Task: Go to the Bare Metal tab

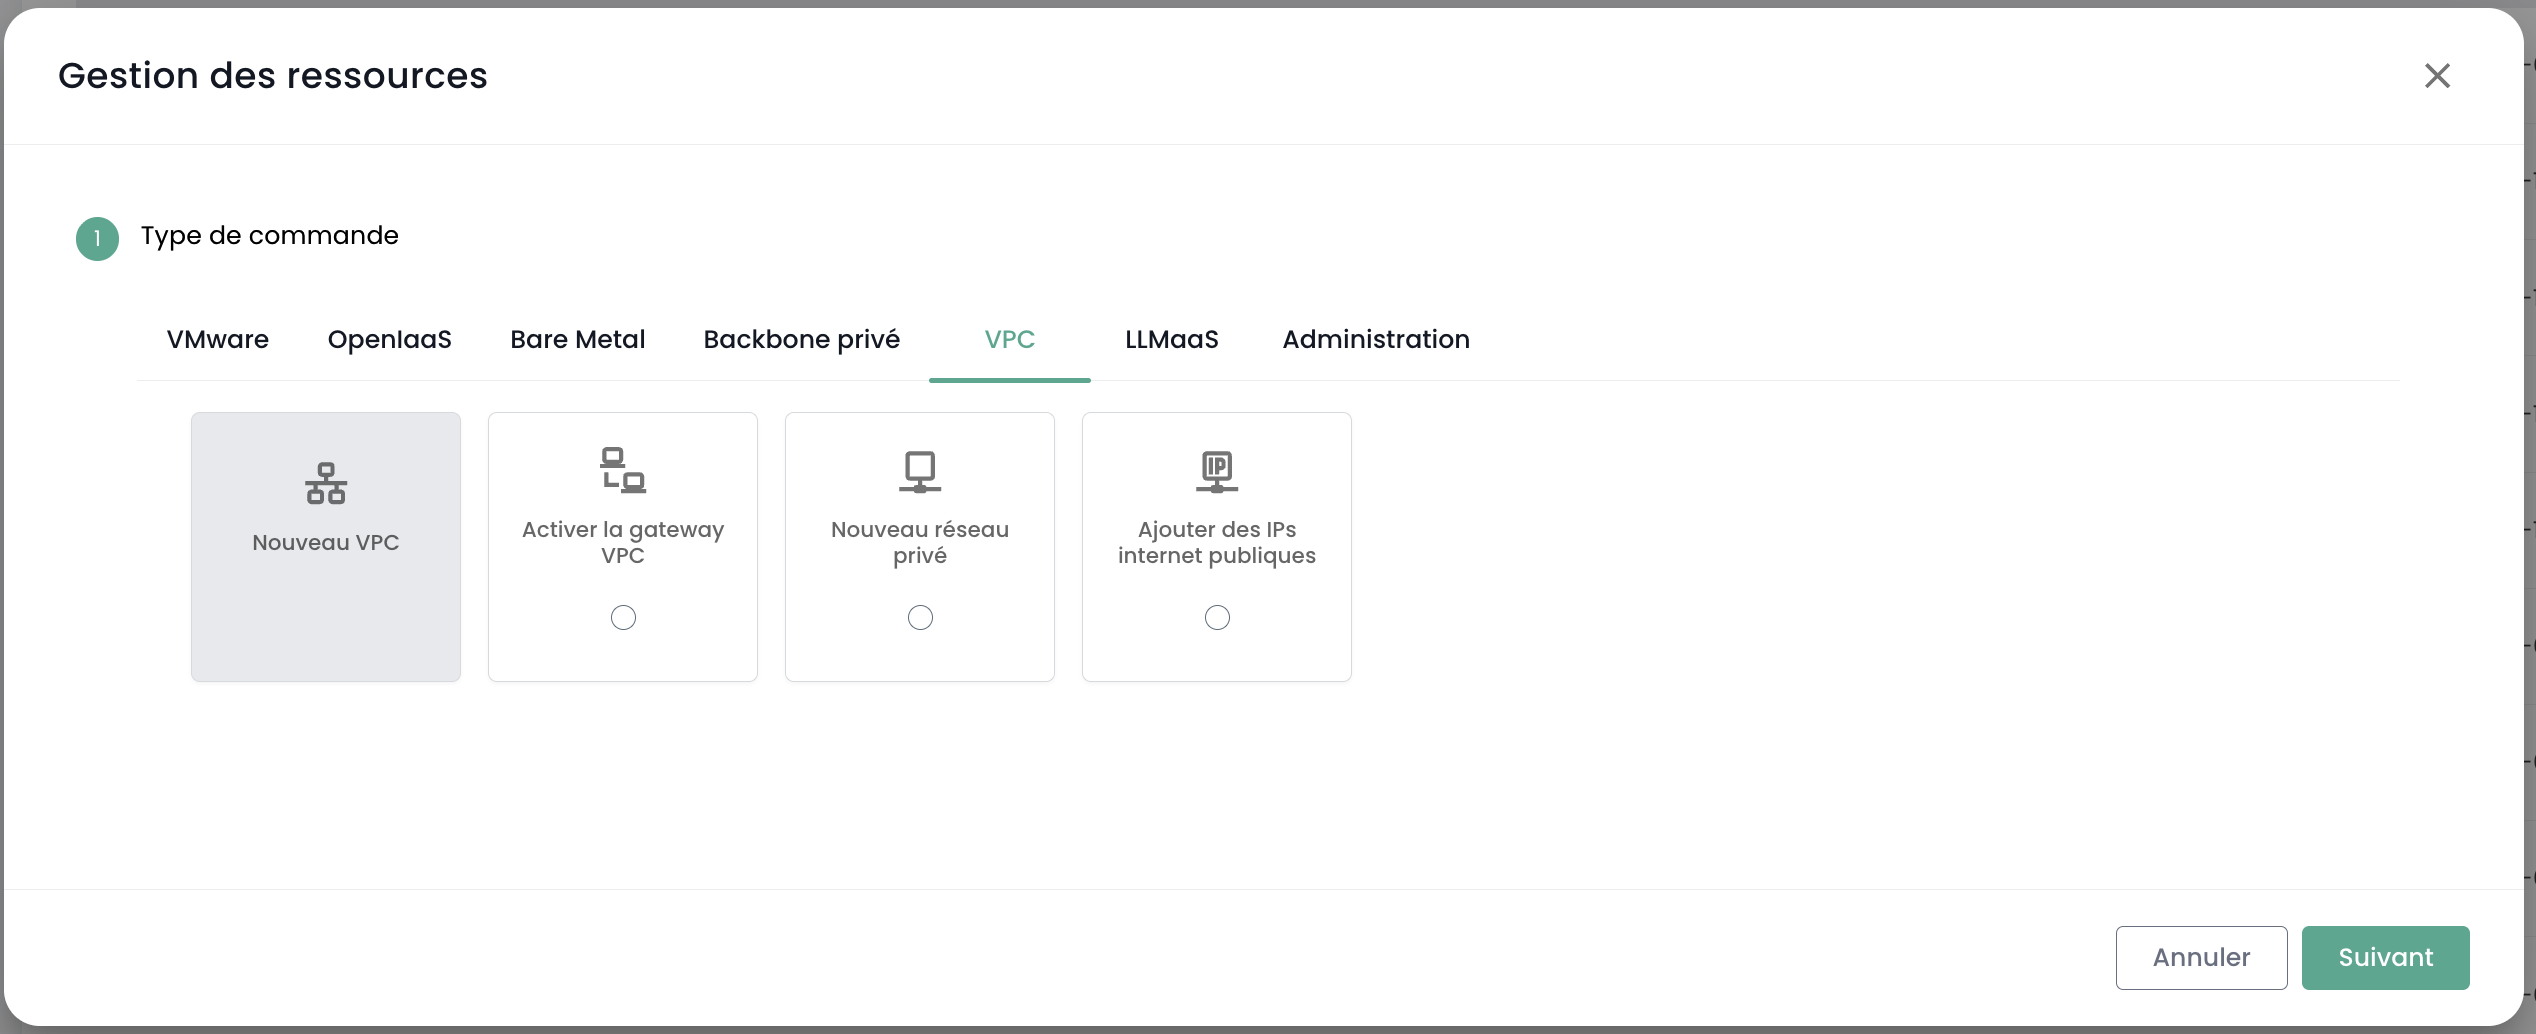Action: pos(577,340)
